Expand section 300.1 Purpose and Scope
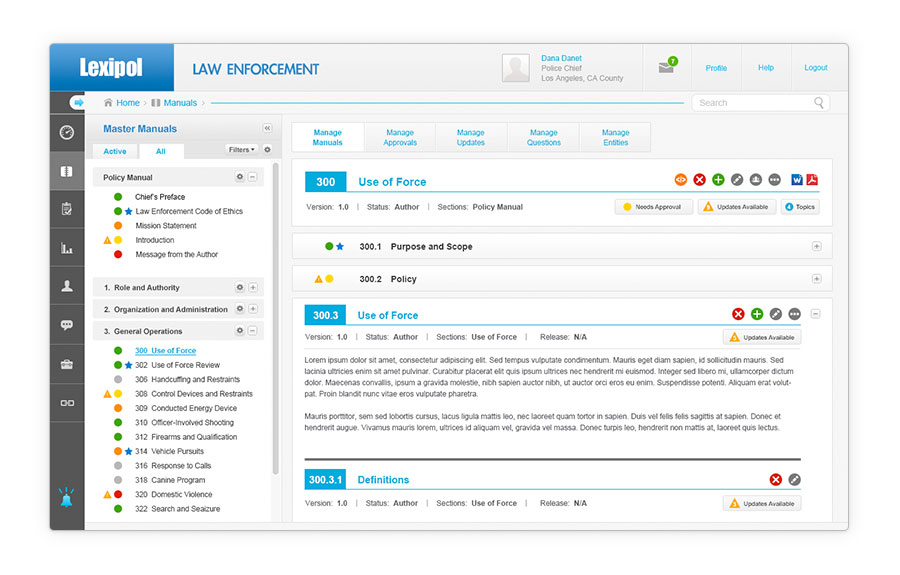Viewport: 900px width, 575px height. (x=816, y=246)
